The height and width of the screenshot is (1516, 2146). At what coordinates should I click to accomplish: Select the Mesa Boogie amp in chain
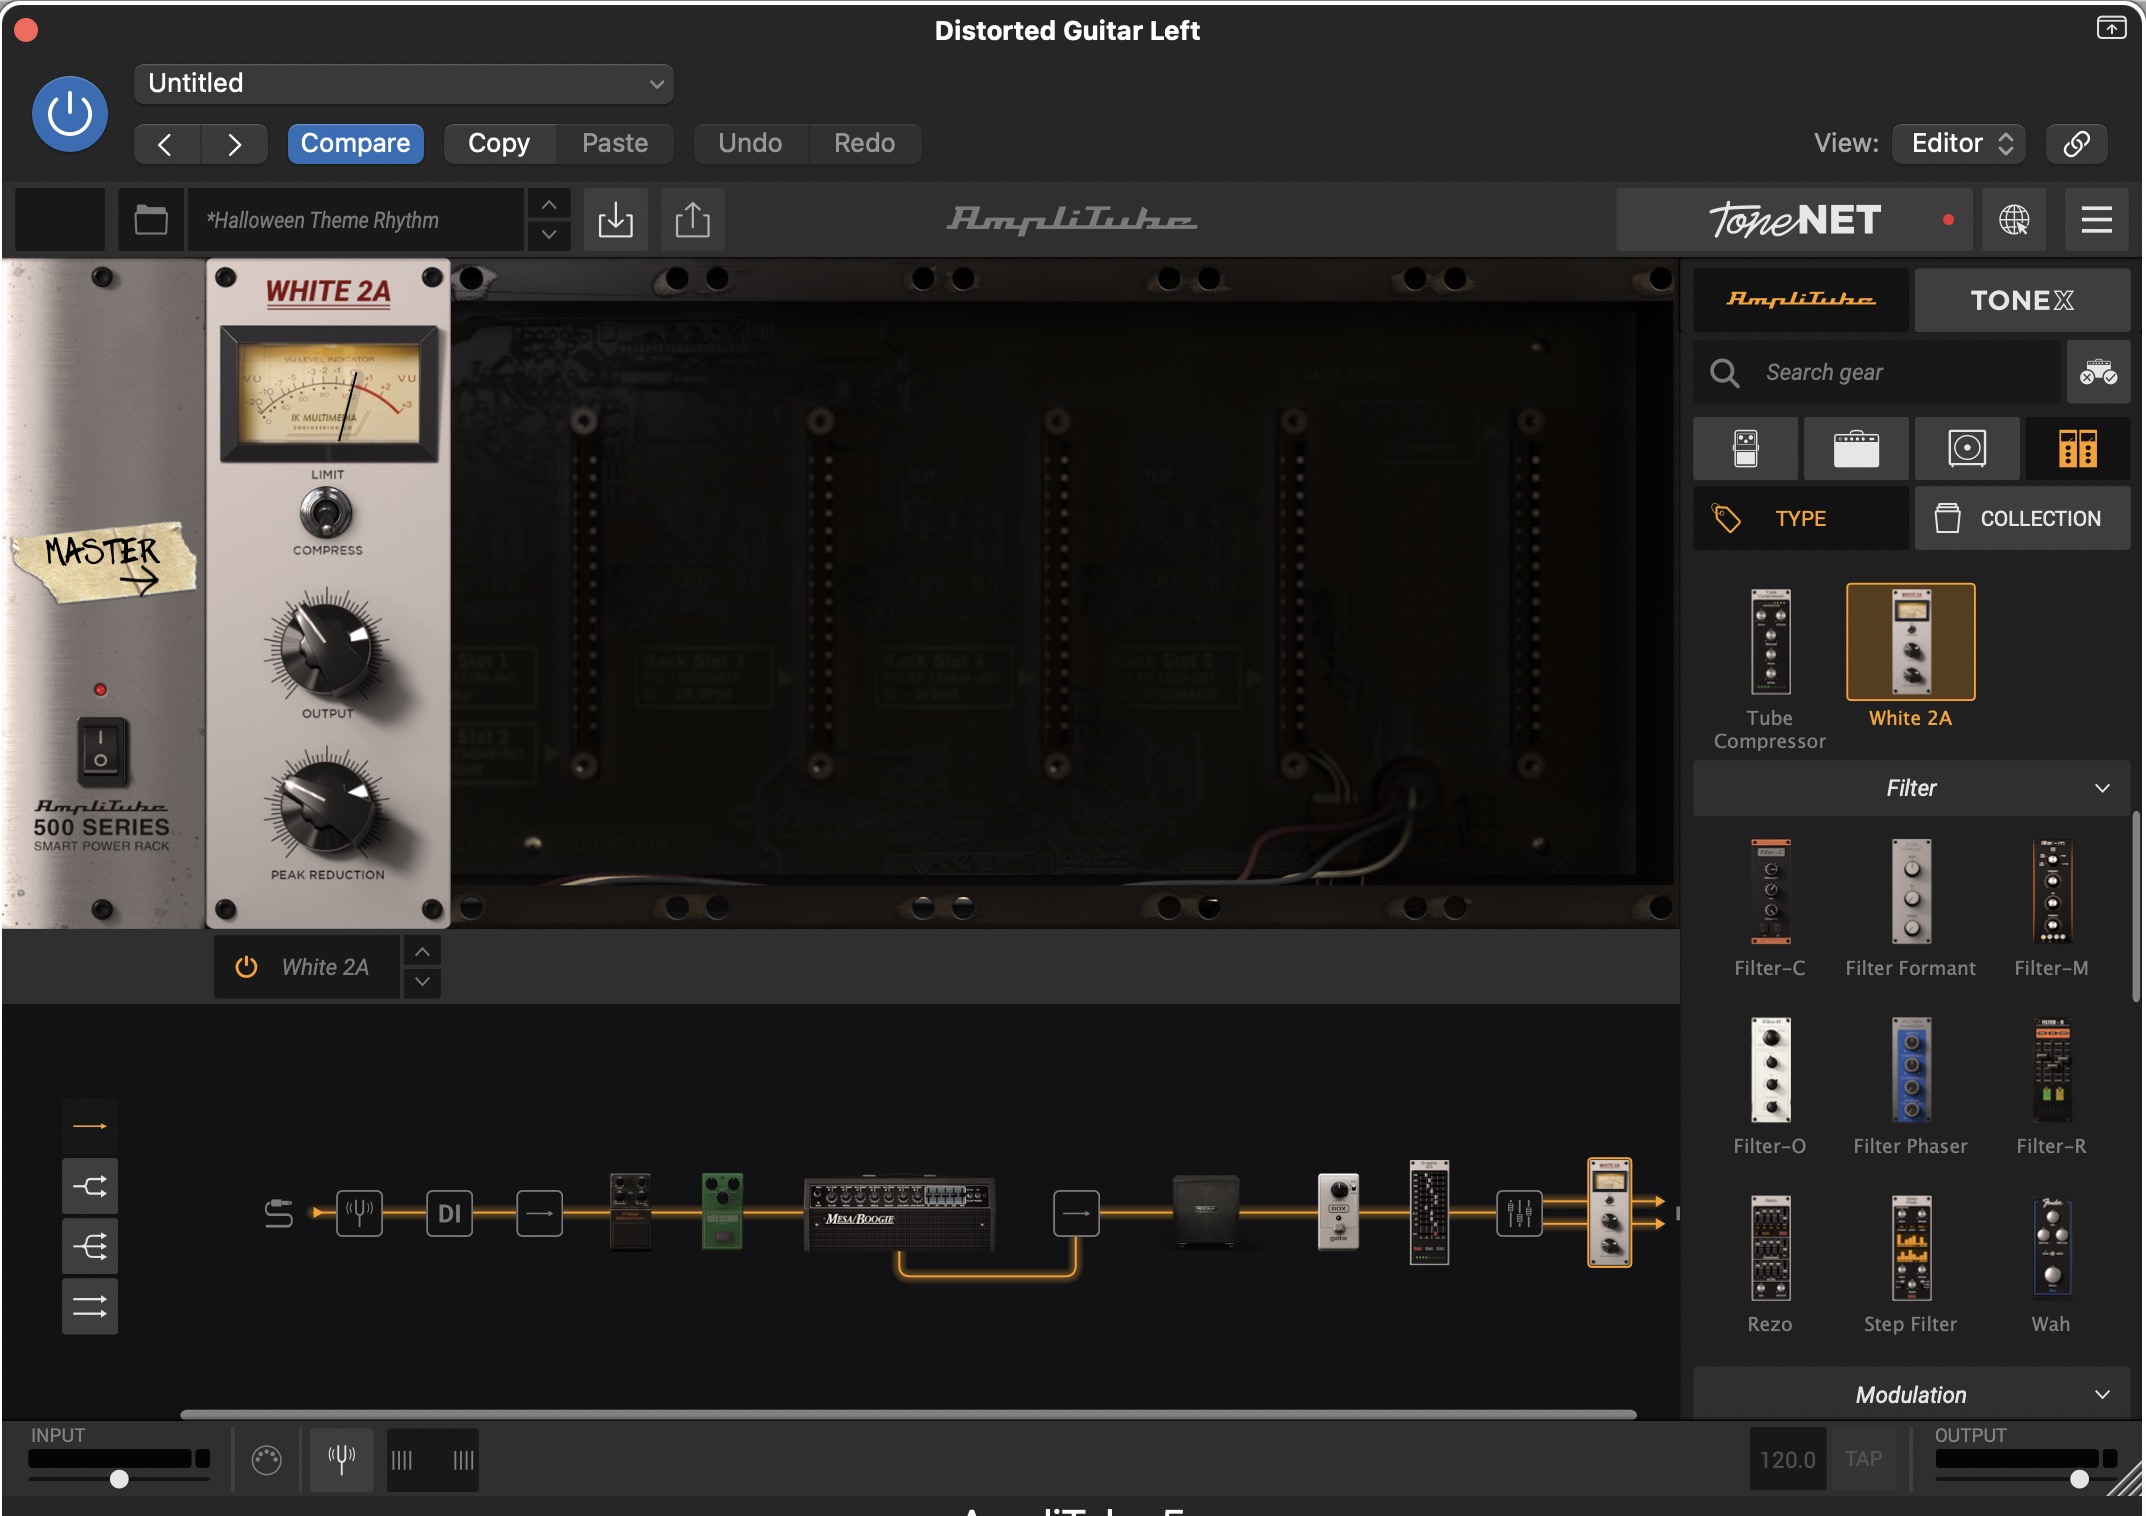click(899, 1213)
